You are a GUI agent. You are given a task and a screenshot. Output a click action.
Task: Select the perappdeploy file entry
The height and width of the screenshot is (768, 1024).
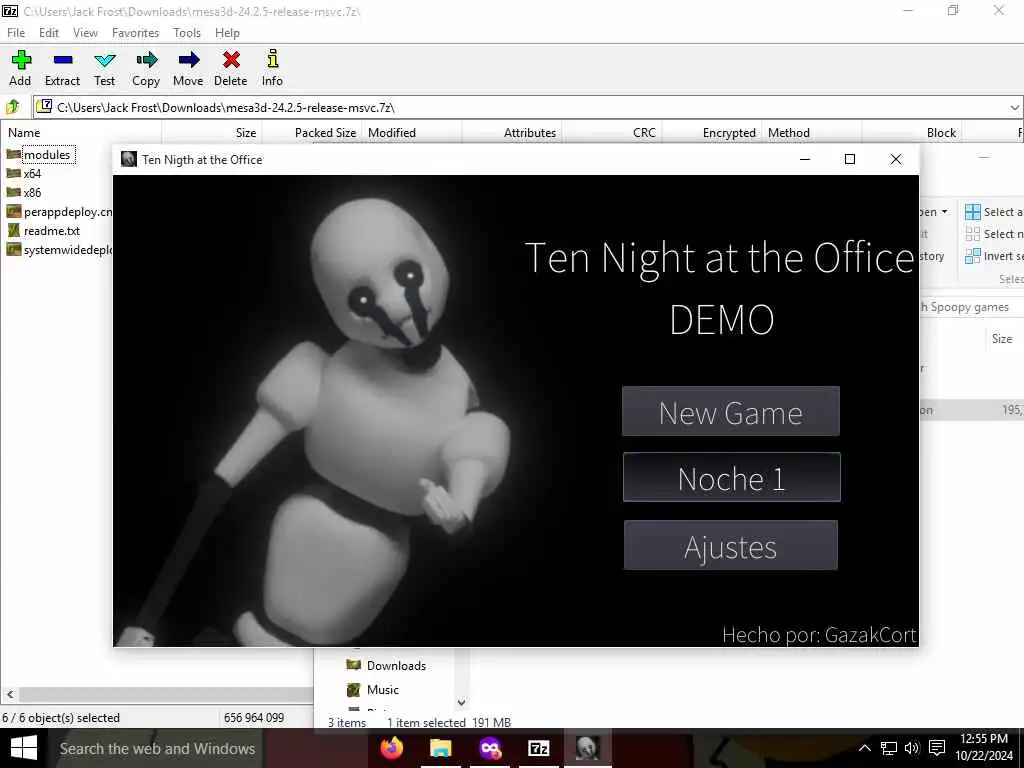[x=59, y=212]
